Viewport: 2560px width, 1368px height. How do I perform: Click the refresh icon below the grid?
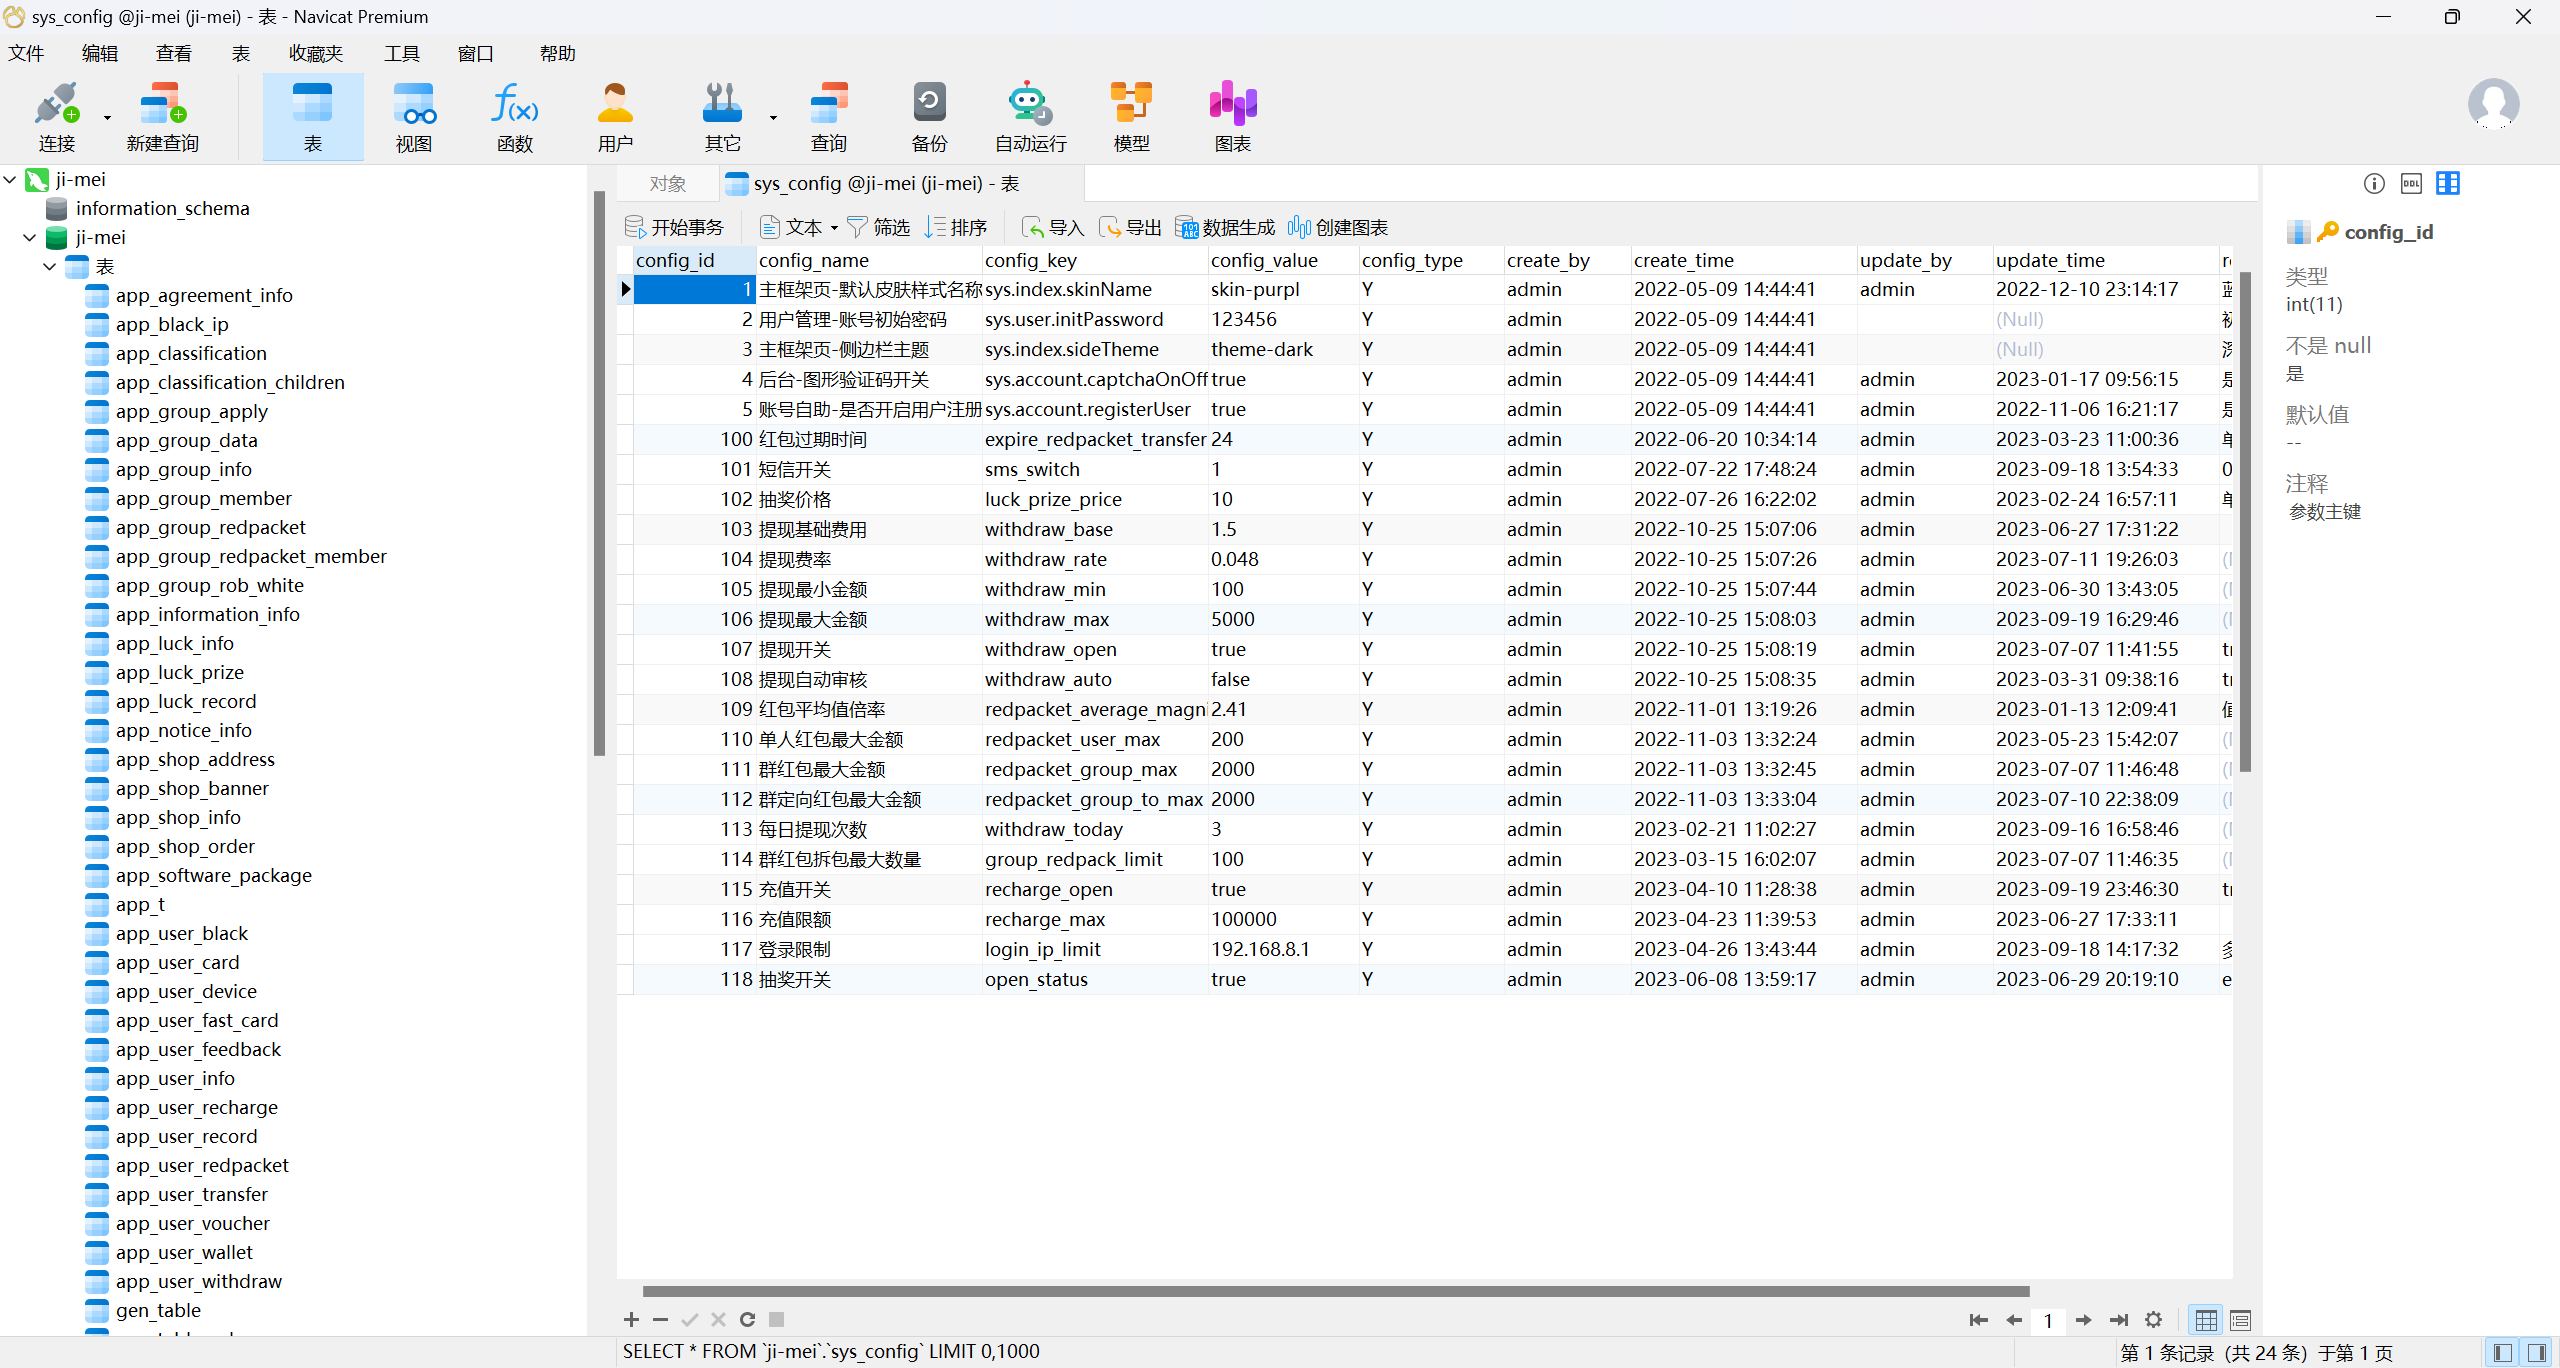coord(747,1320)
